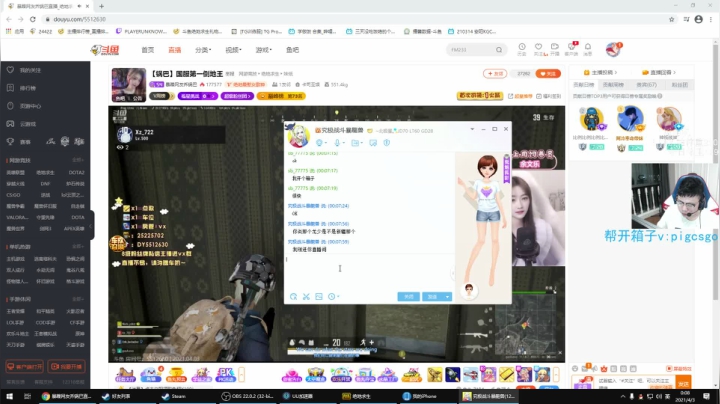Switch to Chrome in the taskbar

pyautogui.click(x=67, y=396)
